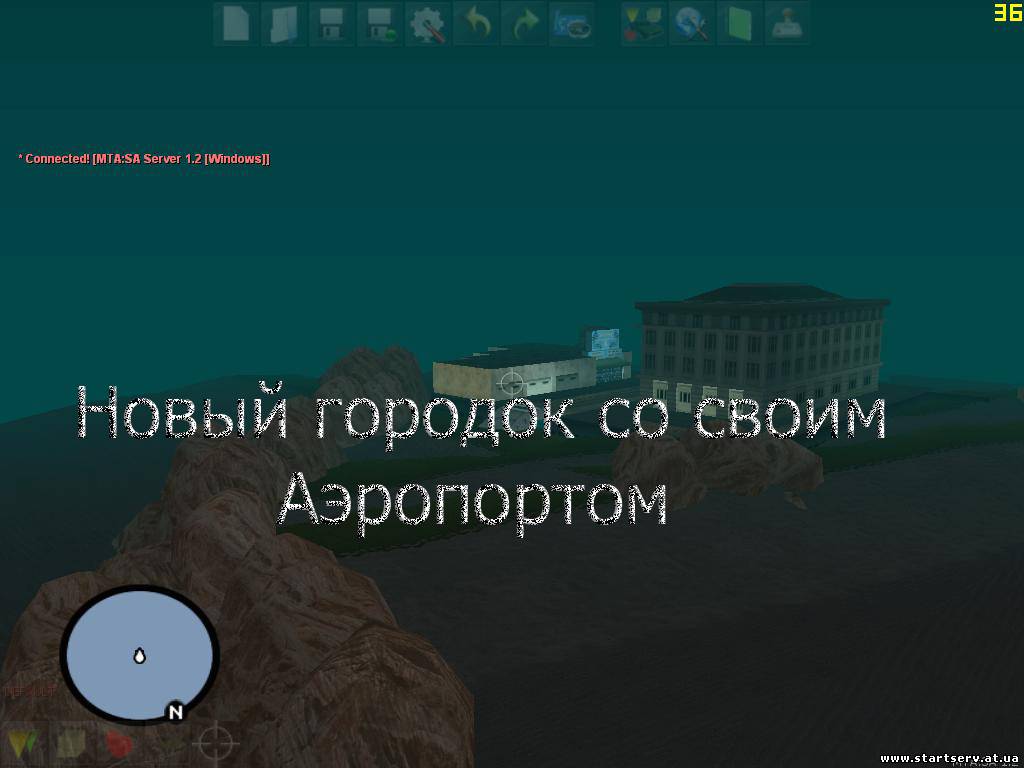Screen dimensions: 1024x768
Task: Open Map Settings via the globe and tools icon
Action: [x=691, y=23]
